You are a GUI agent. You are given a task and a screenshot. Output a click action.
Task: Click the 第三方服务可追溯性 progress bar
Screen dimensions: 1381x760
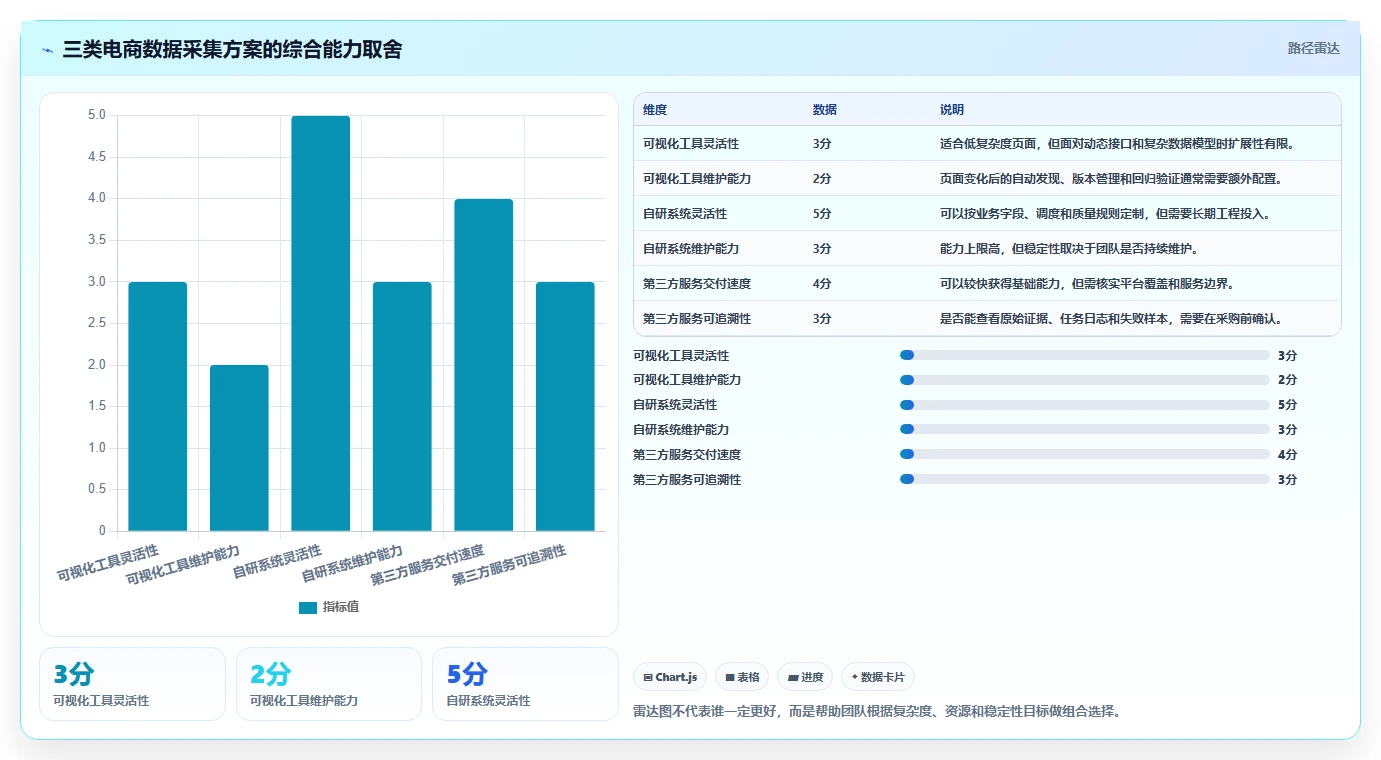pos(1085,480)
